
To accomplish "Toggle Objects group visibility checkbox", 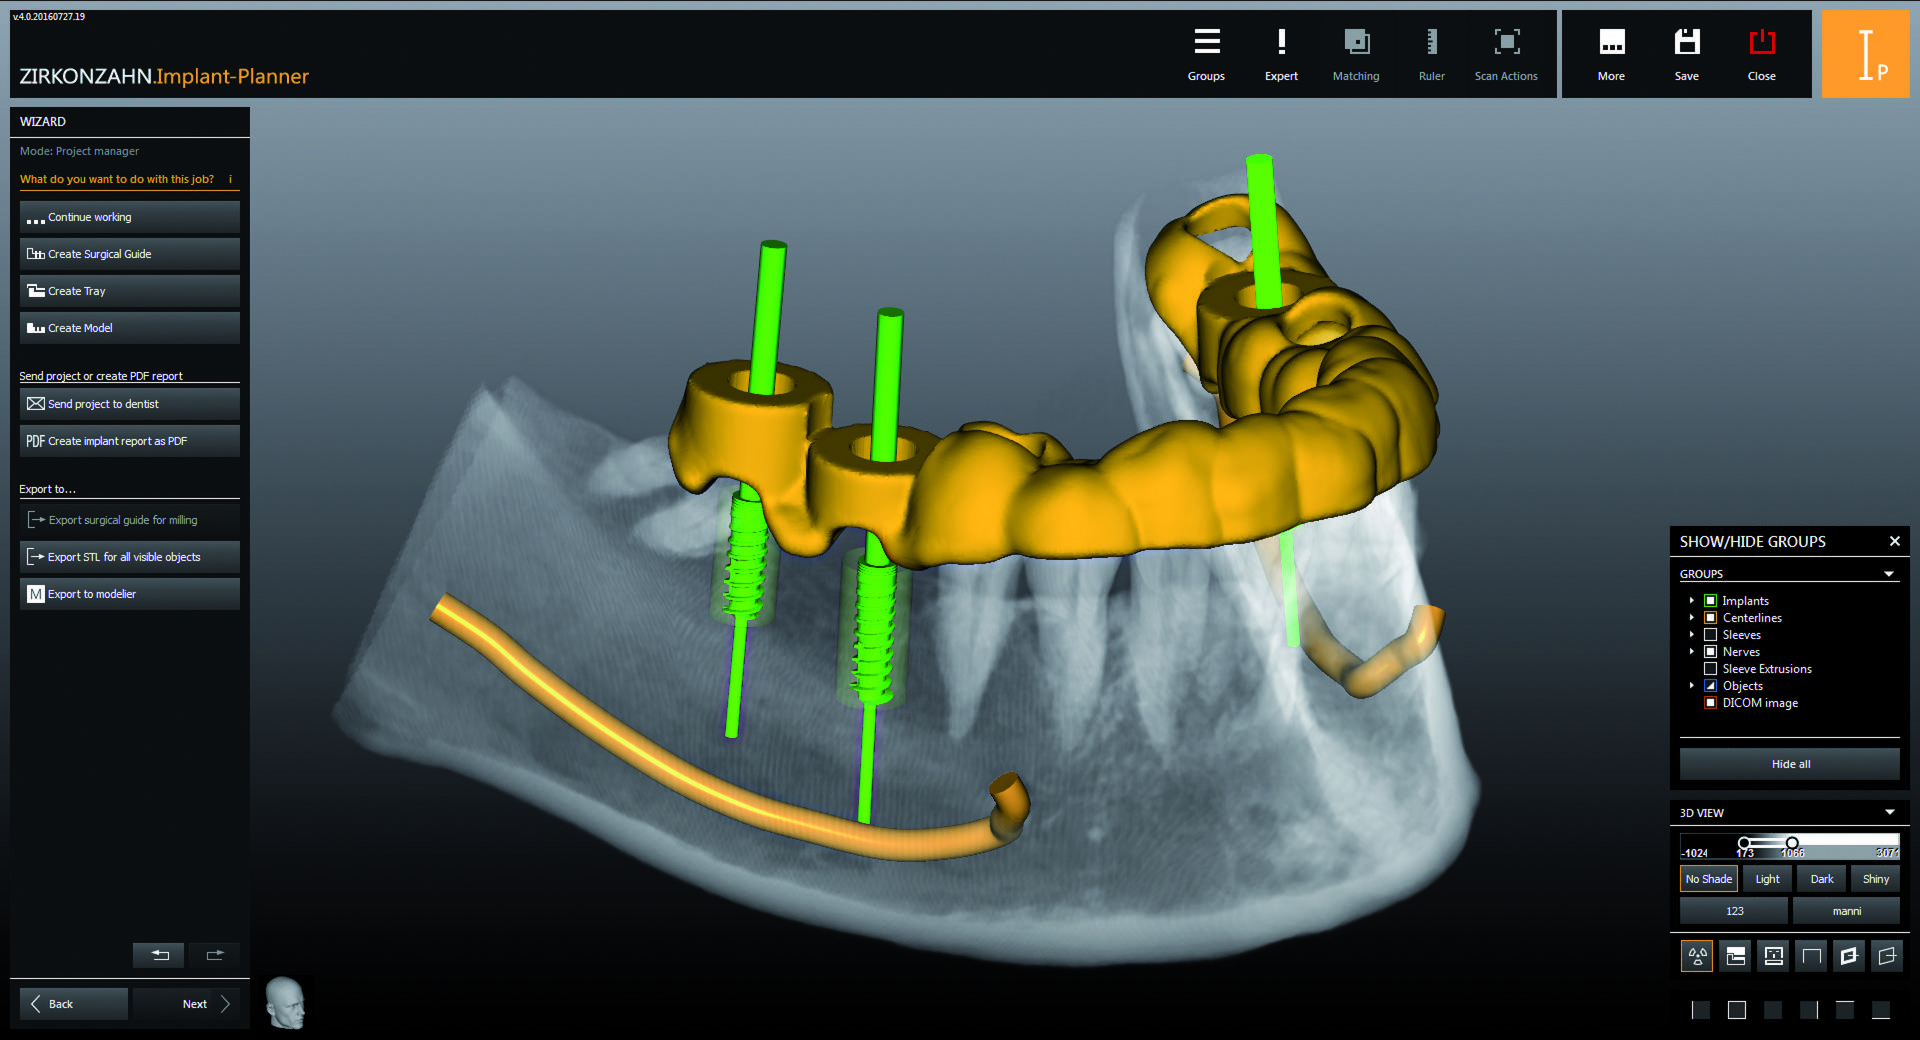I will (1710, 686).
